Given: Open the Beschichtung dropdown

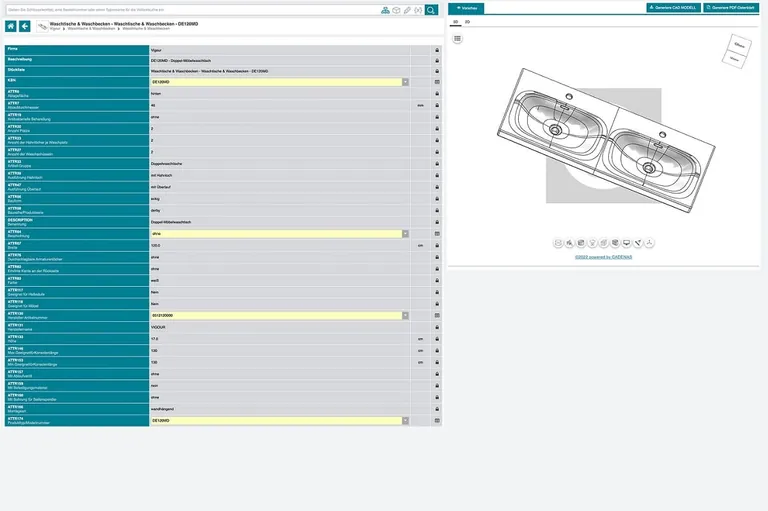Looking at the screenshot, I should [x=405, y=233].
